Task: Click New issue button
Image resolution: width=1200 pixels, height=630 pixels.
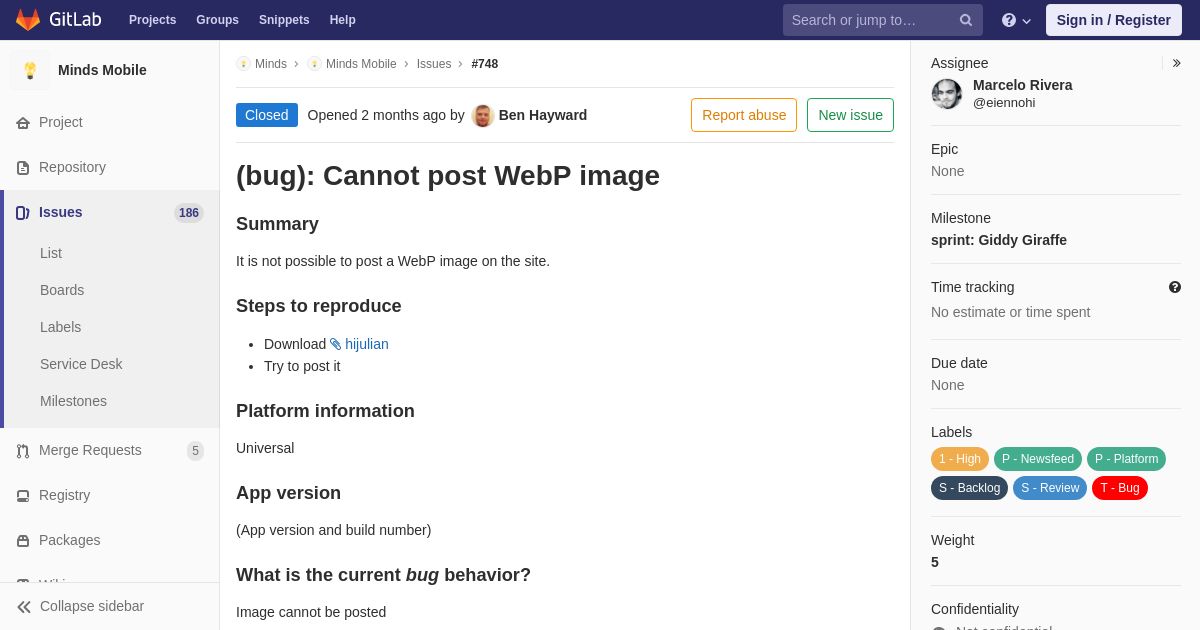Action: [x=850, y=115]
